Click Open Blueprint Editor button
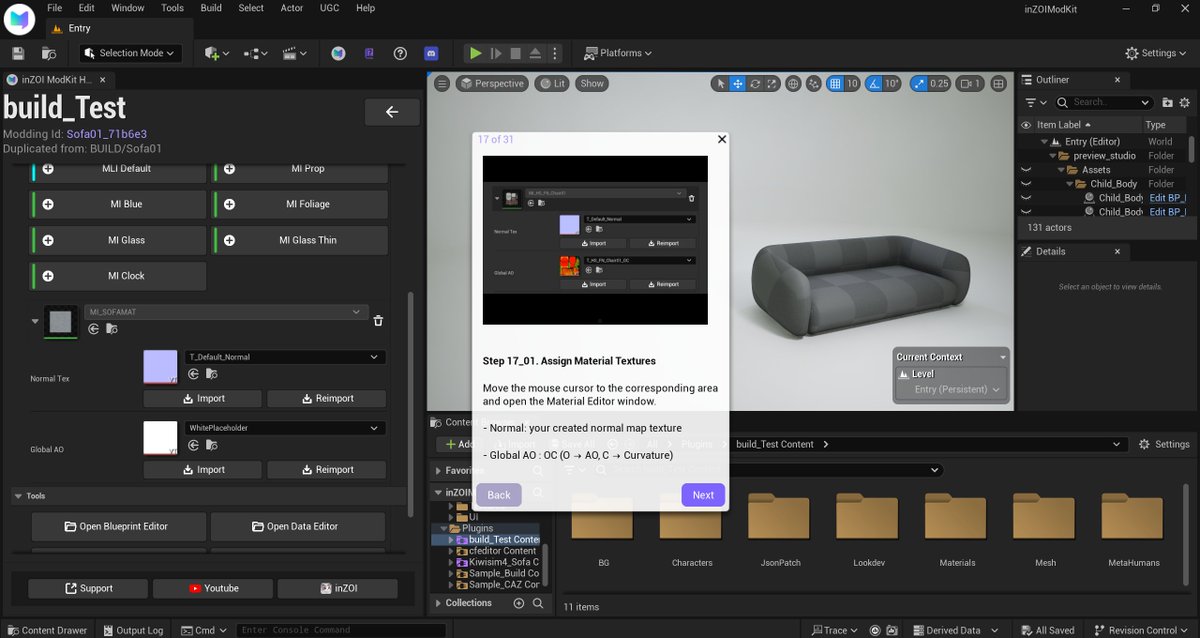This screenshot has height=638, width=1200. click(119, 526)
